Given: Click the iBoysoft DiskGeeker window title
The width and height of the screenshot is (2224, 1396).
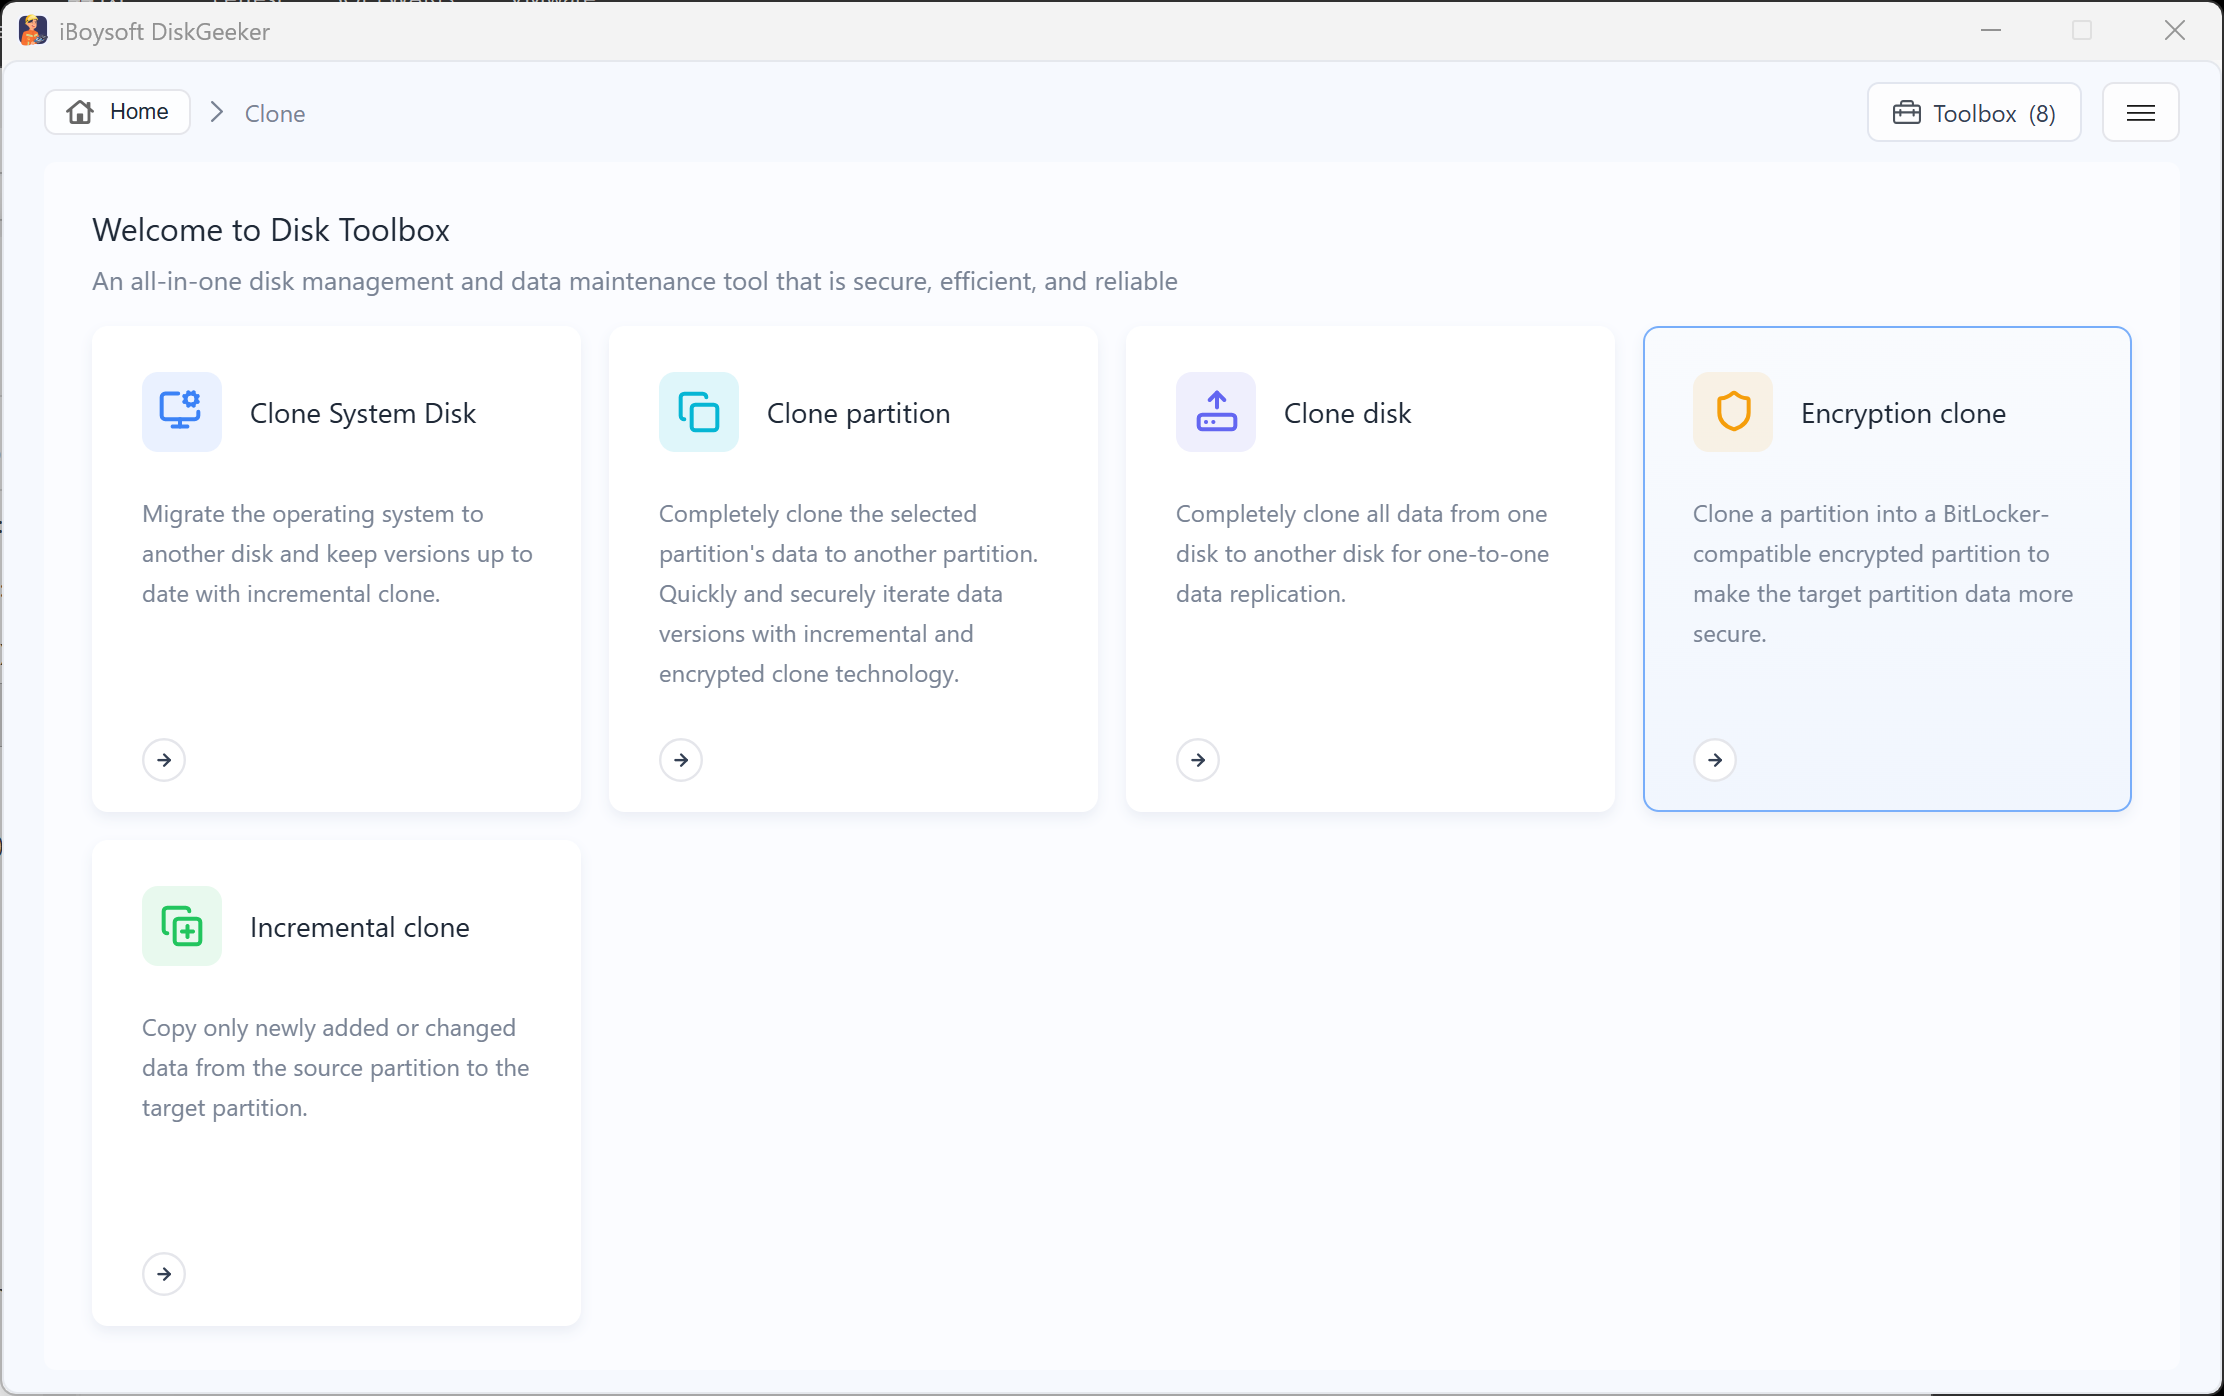Looking at the screenshot, I should point(164,32).
